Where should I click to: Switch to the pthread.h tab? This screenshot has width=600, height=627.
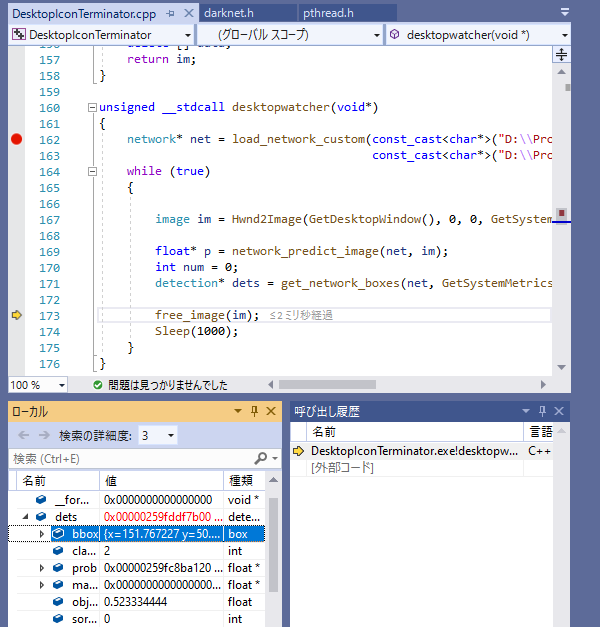point(328,13)
